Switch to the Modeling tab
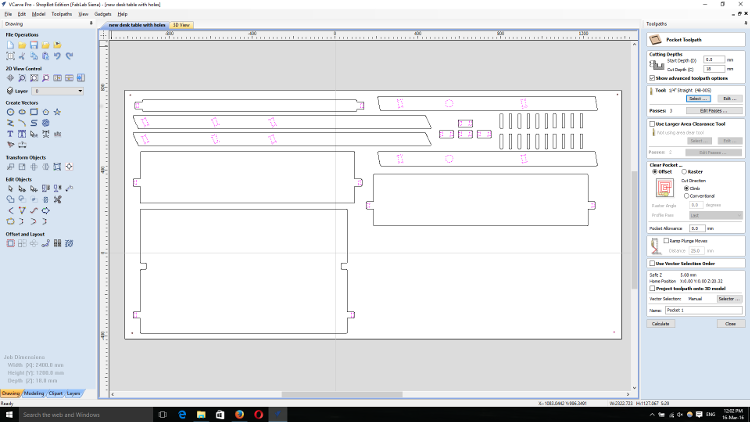The width and height of the screenshot is (750, 422). tap(34, 393)
